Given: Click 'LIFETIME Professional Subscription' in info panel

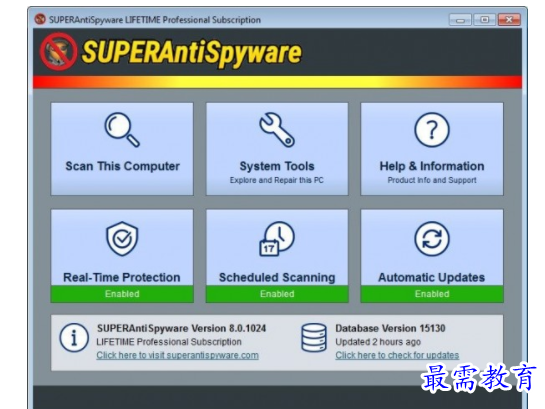Looking at the screenshot, I should tap(169, 342).
